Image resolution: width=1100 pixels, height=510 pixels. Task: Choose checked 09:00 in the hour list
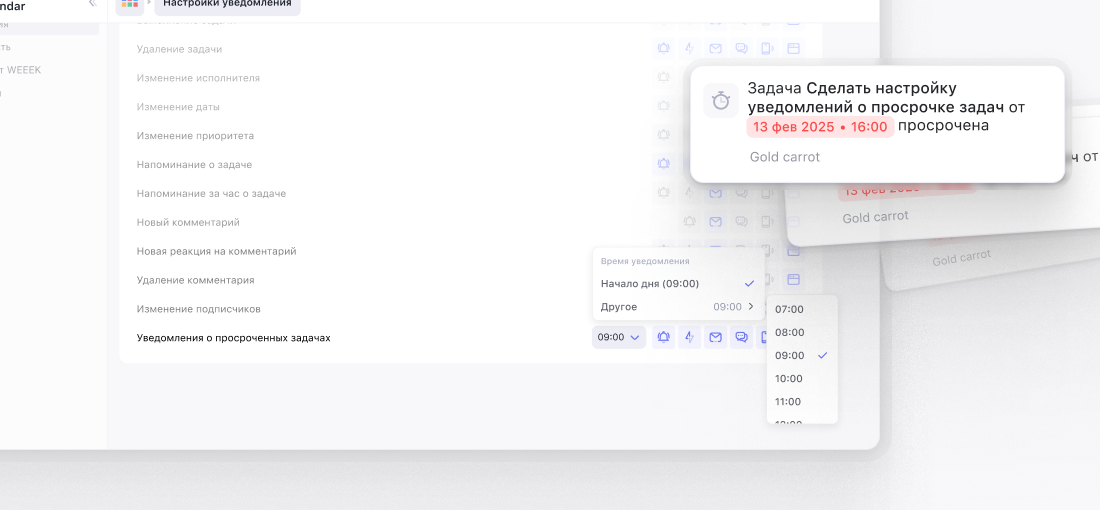[802, 356]
